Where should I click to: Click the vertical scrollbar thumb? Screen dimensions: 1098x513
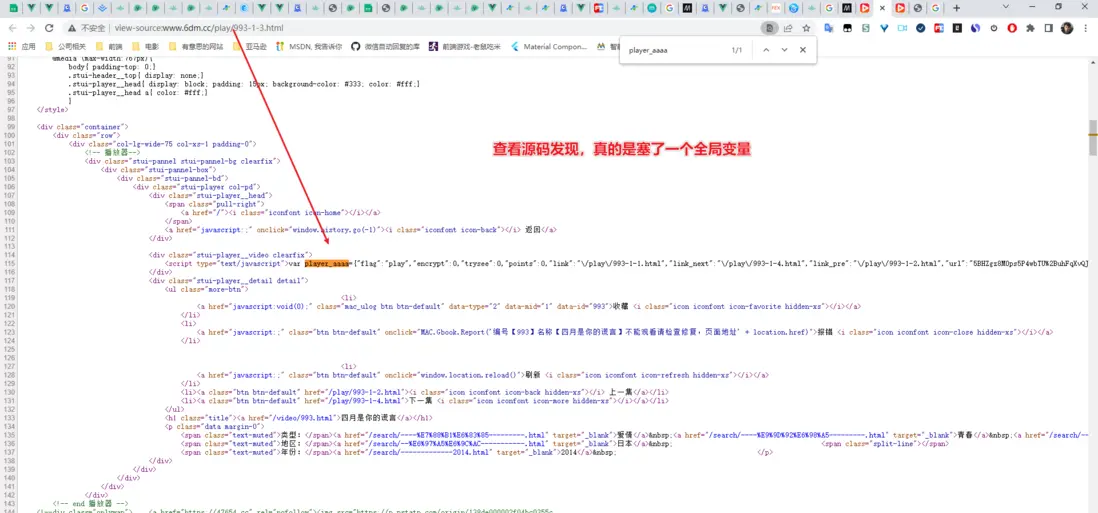pos(1093,137)
